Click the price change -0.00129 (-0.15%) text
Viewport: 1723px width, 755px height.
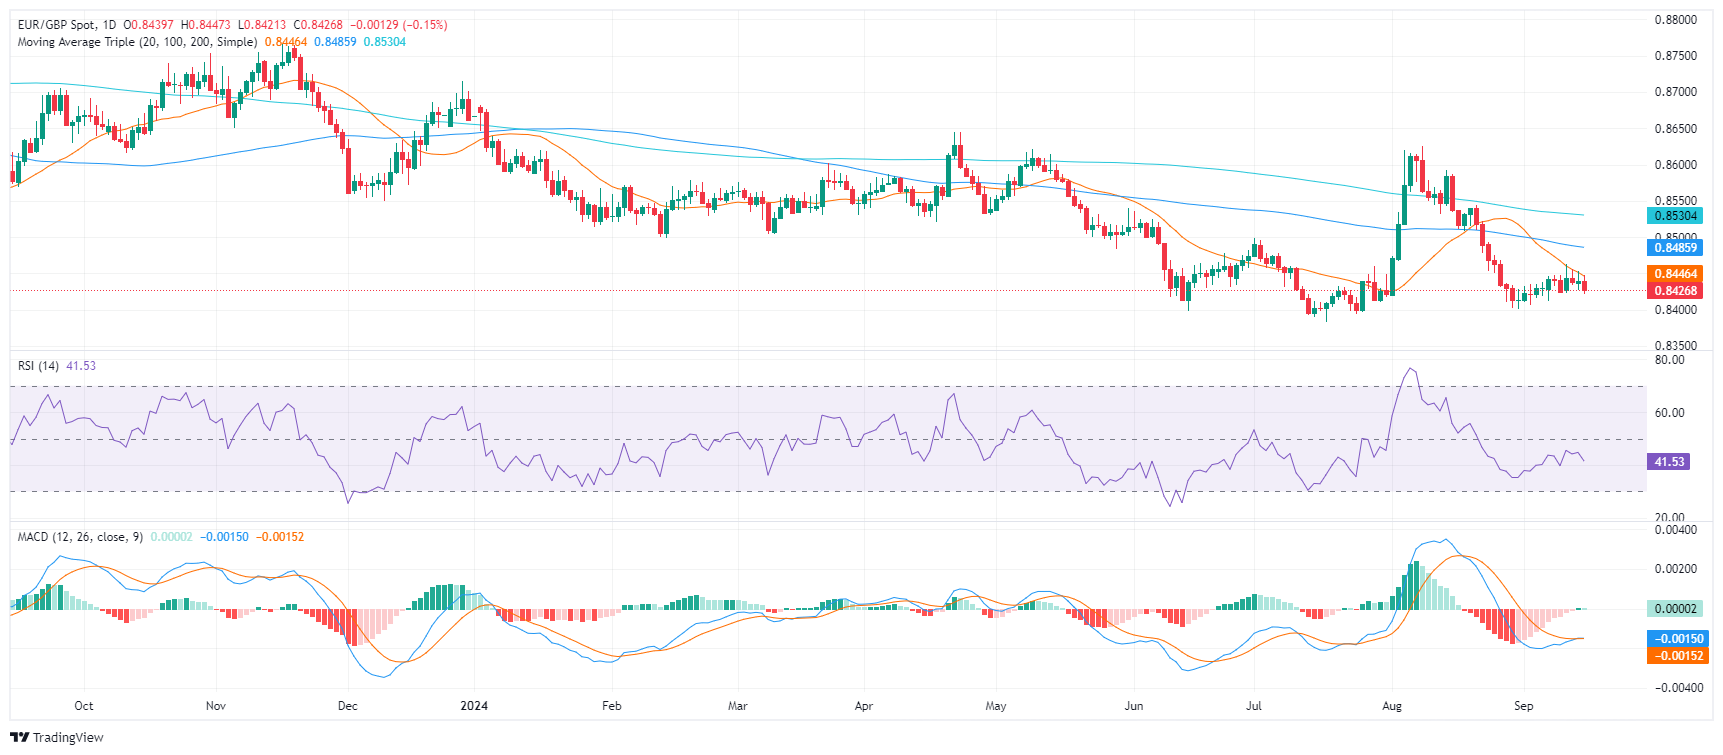click(x=398, y=24)
